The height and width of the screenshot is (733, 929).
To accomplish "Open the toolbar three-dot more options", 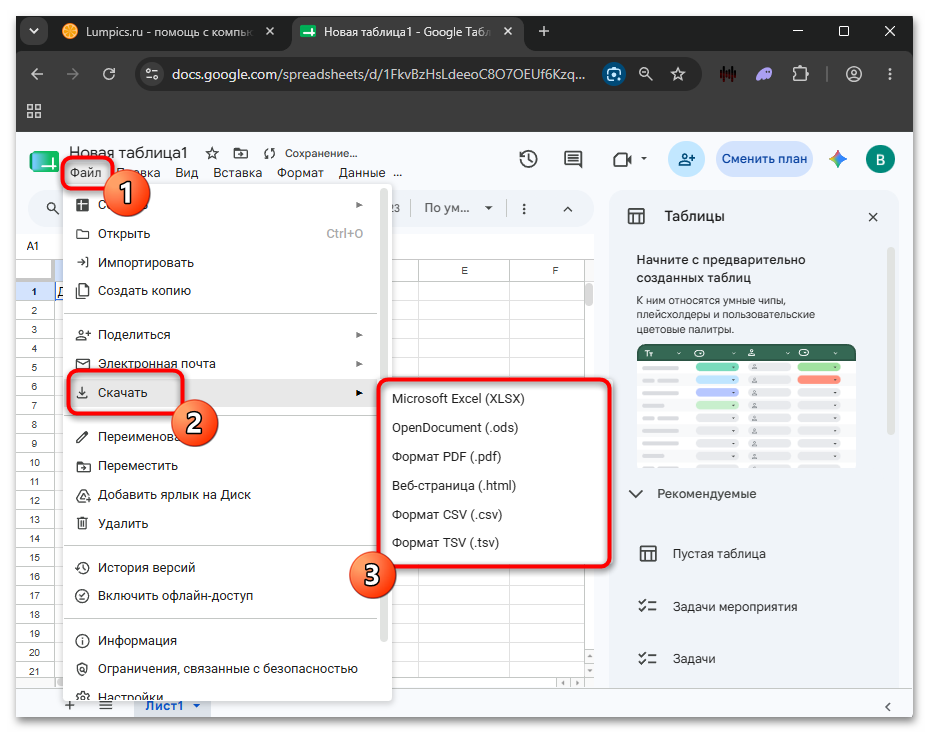I will click(524, 209).
